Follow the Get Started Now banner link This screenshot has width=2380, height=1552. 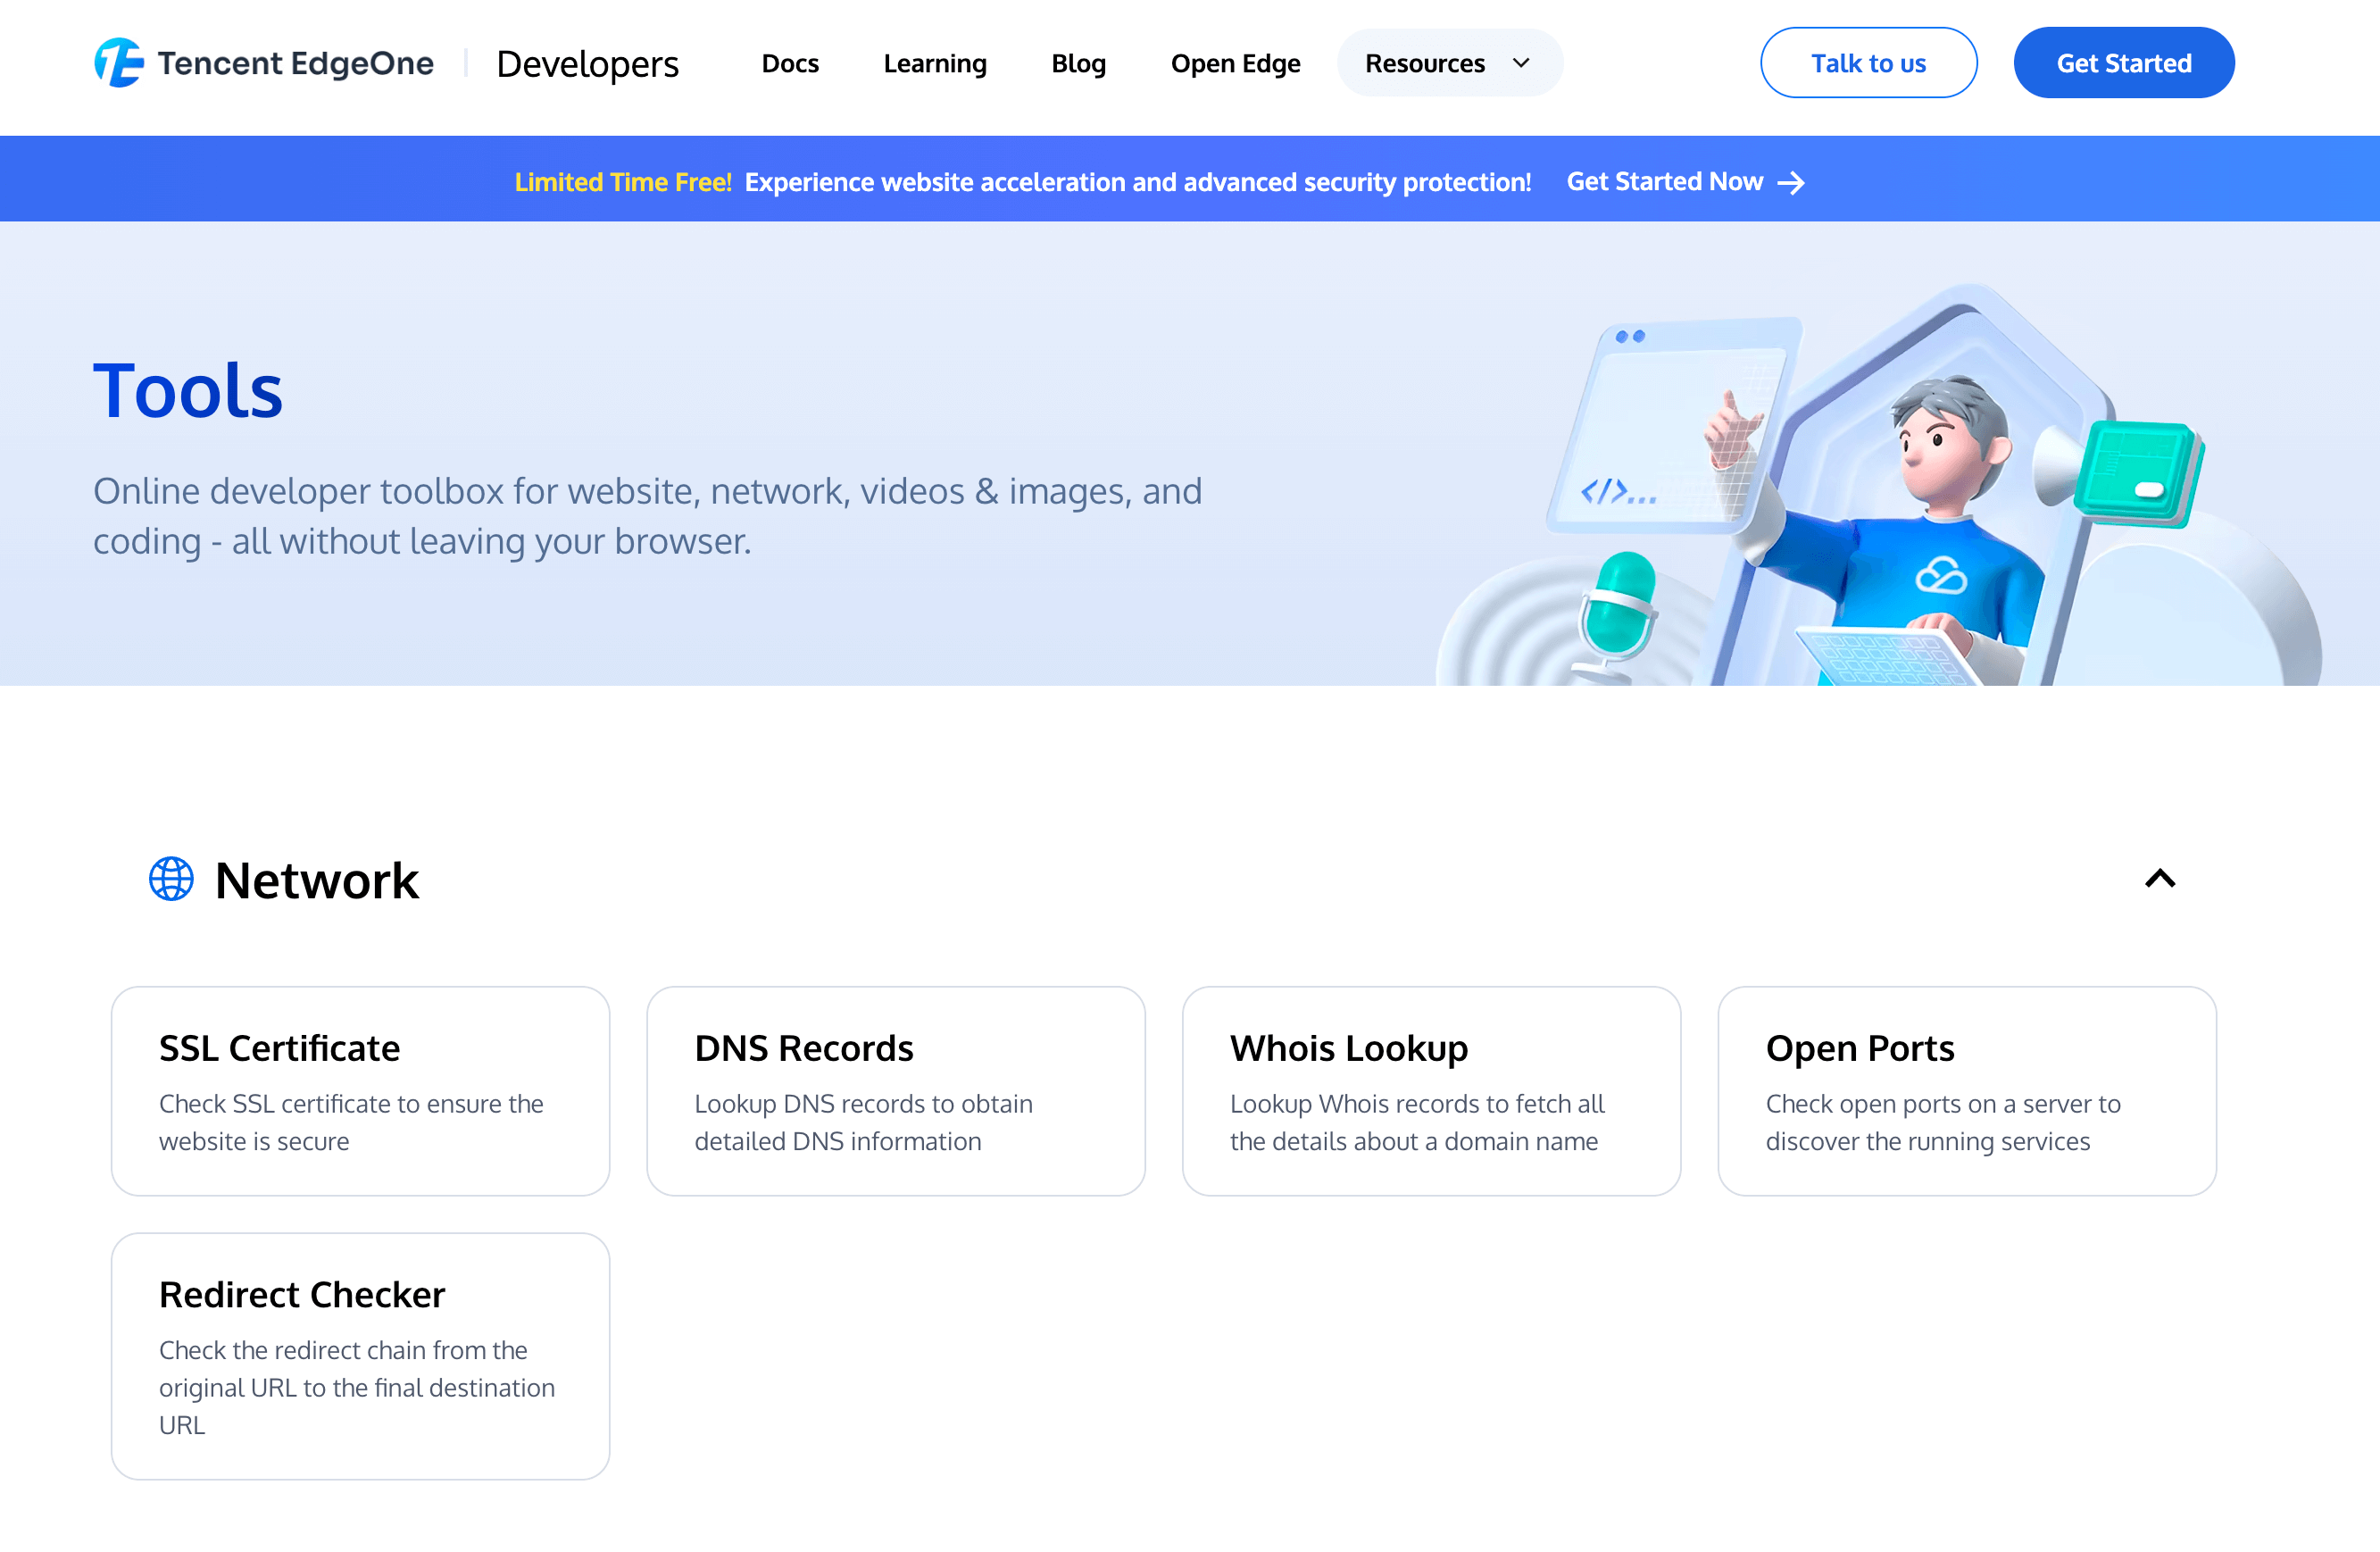coord(1664,182)
